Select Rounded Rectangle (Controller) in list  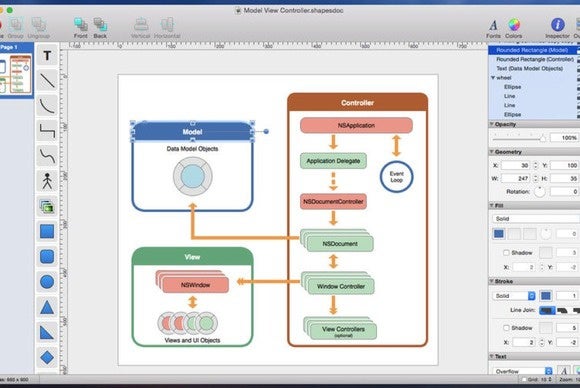pos(535,59)
